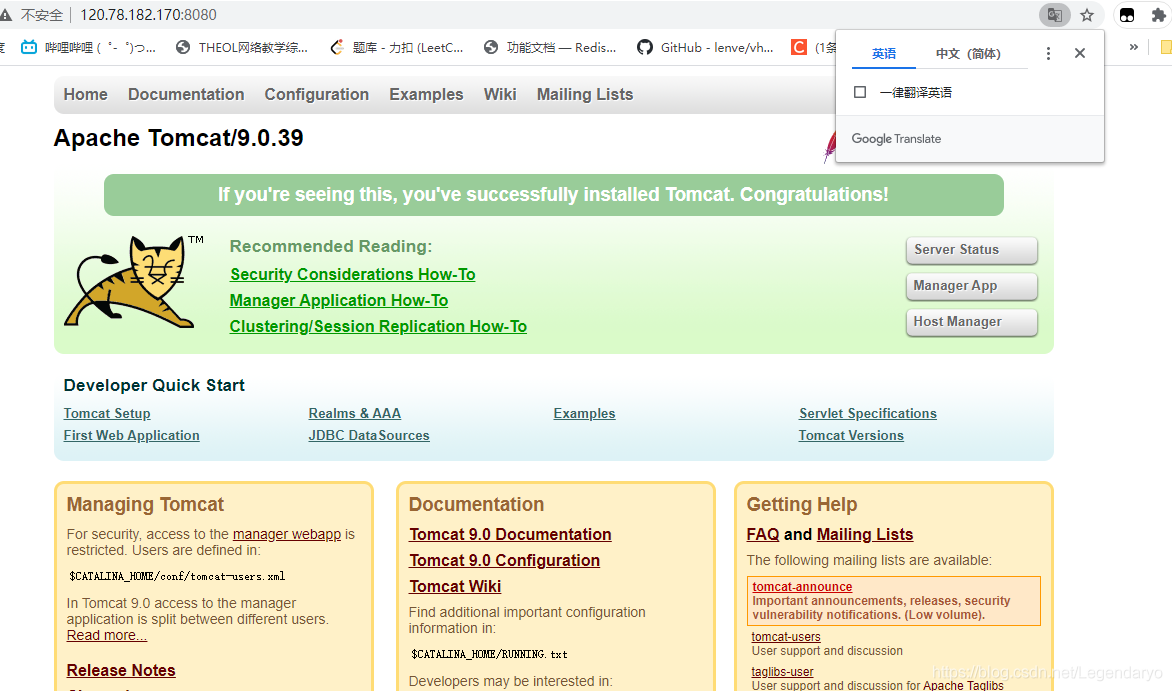
Task: Open Mailing Lists in the navigation bar
Action: pos(585,94)
